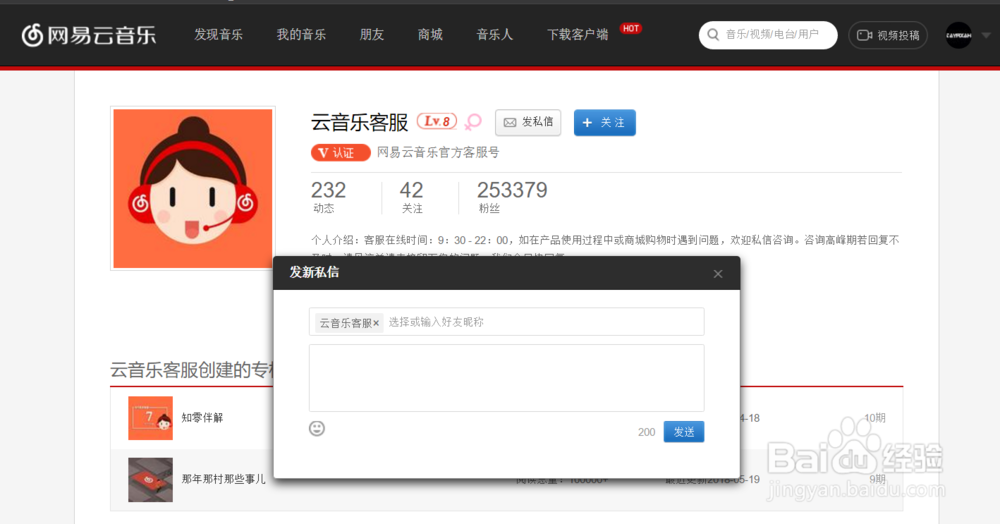
Task: Click the magnifier search icon
Action: click(x=713, y=35)
